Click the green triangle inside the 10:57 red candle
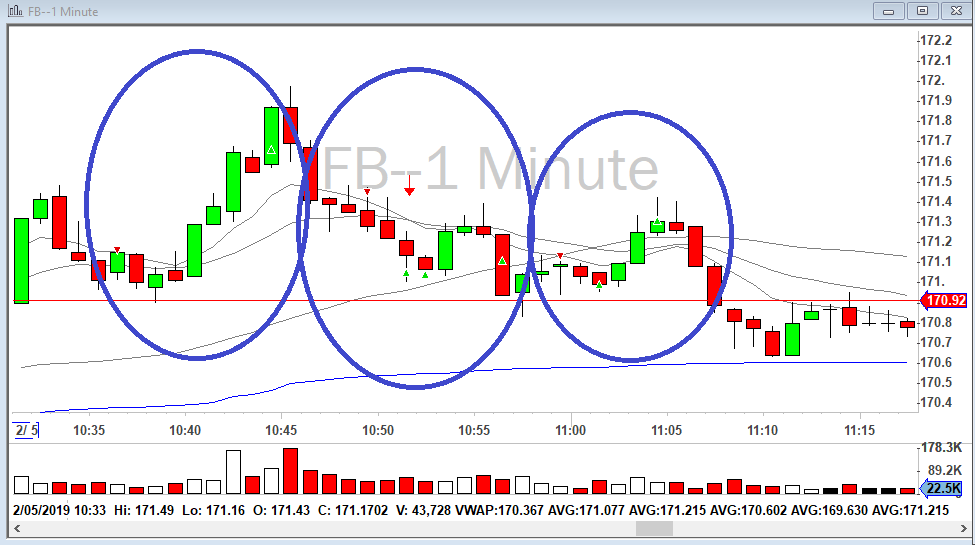This screenshot has width=975, height=545. tap(502, 261)
